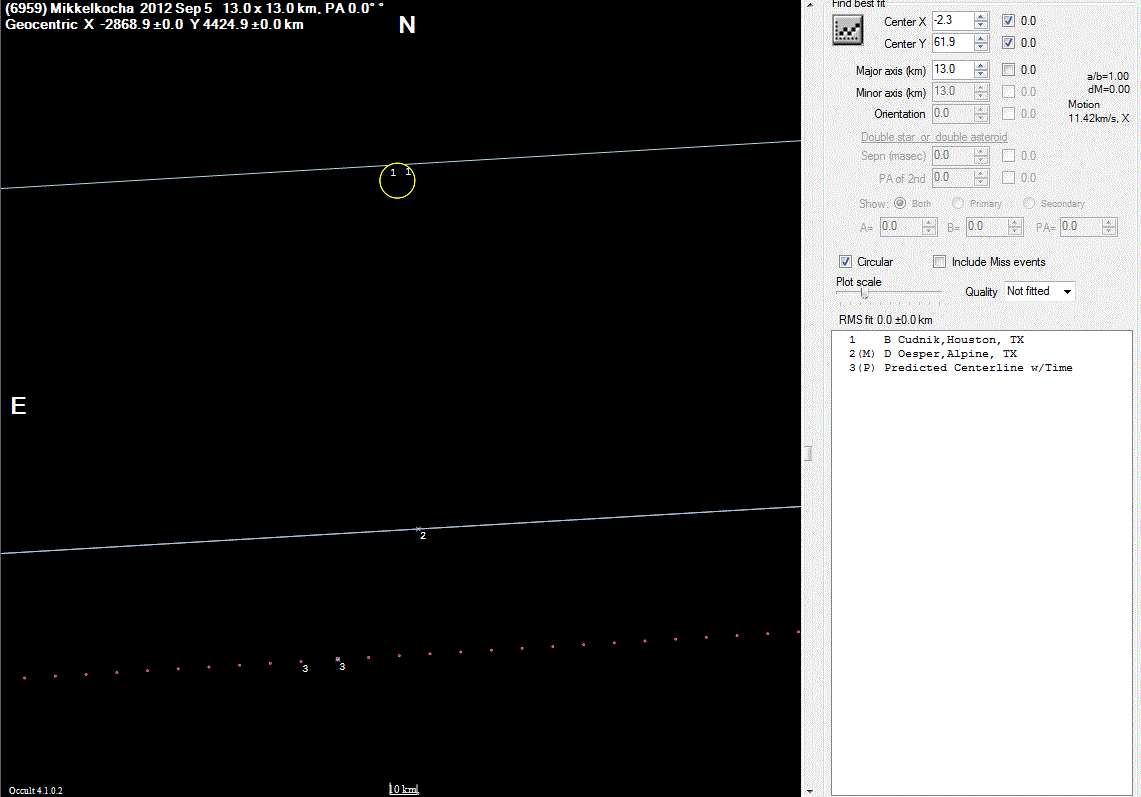
Task: Click the PA= spinner arrows
Action: pyautogui.click(x=1109, y=226)
